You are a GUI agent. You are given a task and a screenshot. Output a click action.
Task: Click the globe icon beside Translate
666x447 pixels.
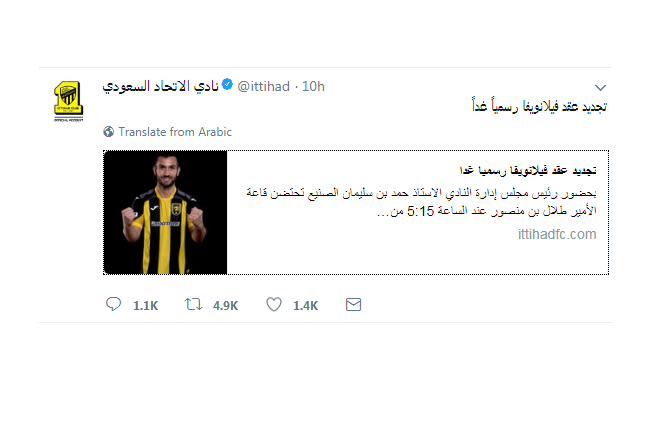(108, 132)
